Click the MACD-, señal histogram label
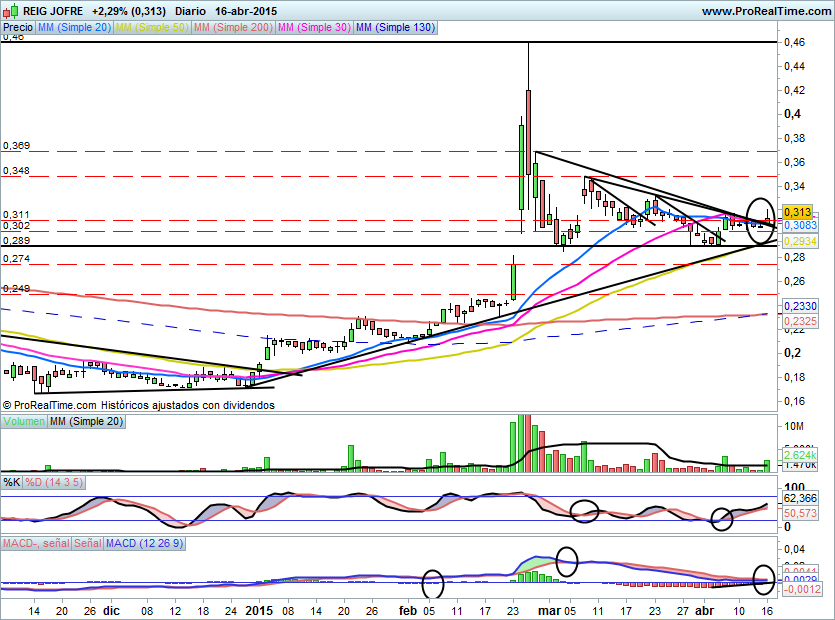 (x=35, y=543)
